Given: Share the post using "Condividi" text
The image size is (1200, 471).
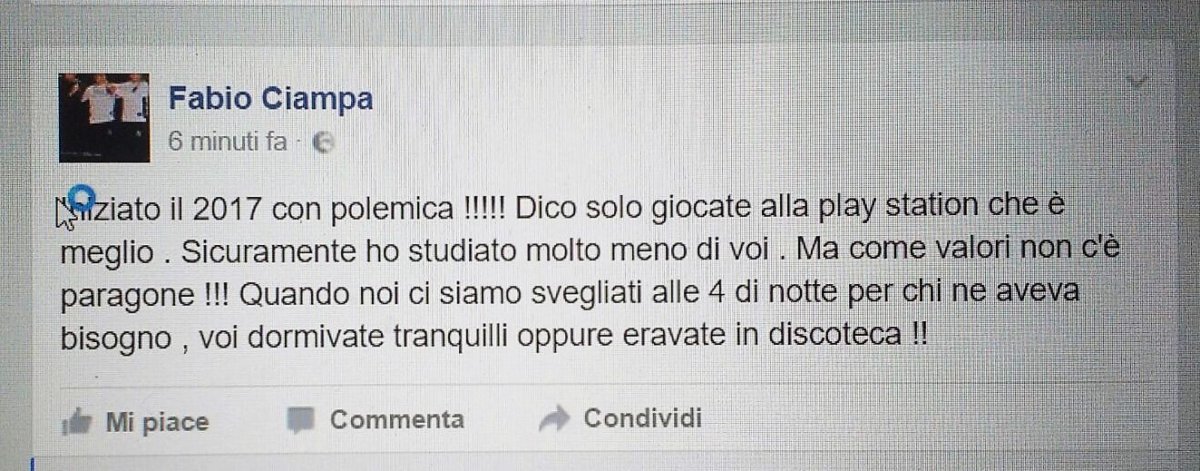Looking at the screenshot, I should click(642, 417).
